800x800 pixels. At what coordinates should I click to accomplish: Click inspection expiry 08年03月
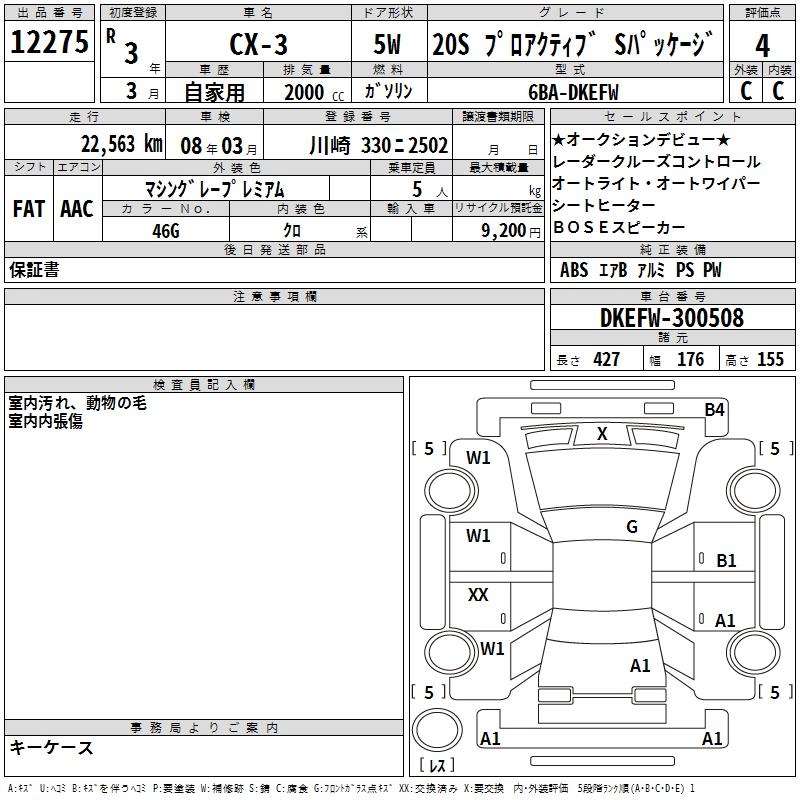(x=219, y=146)
